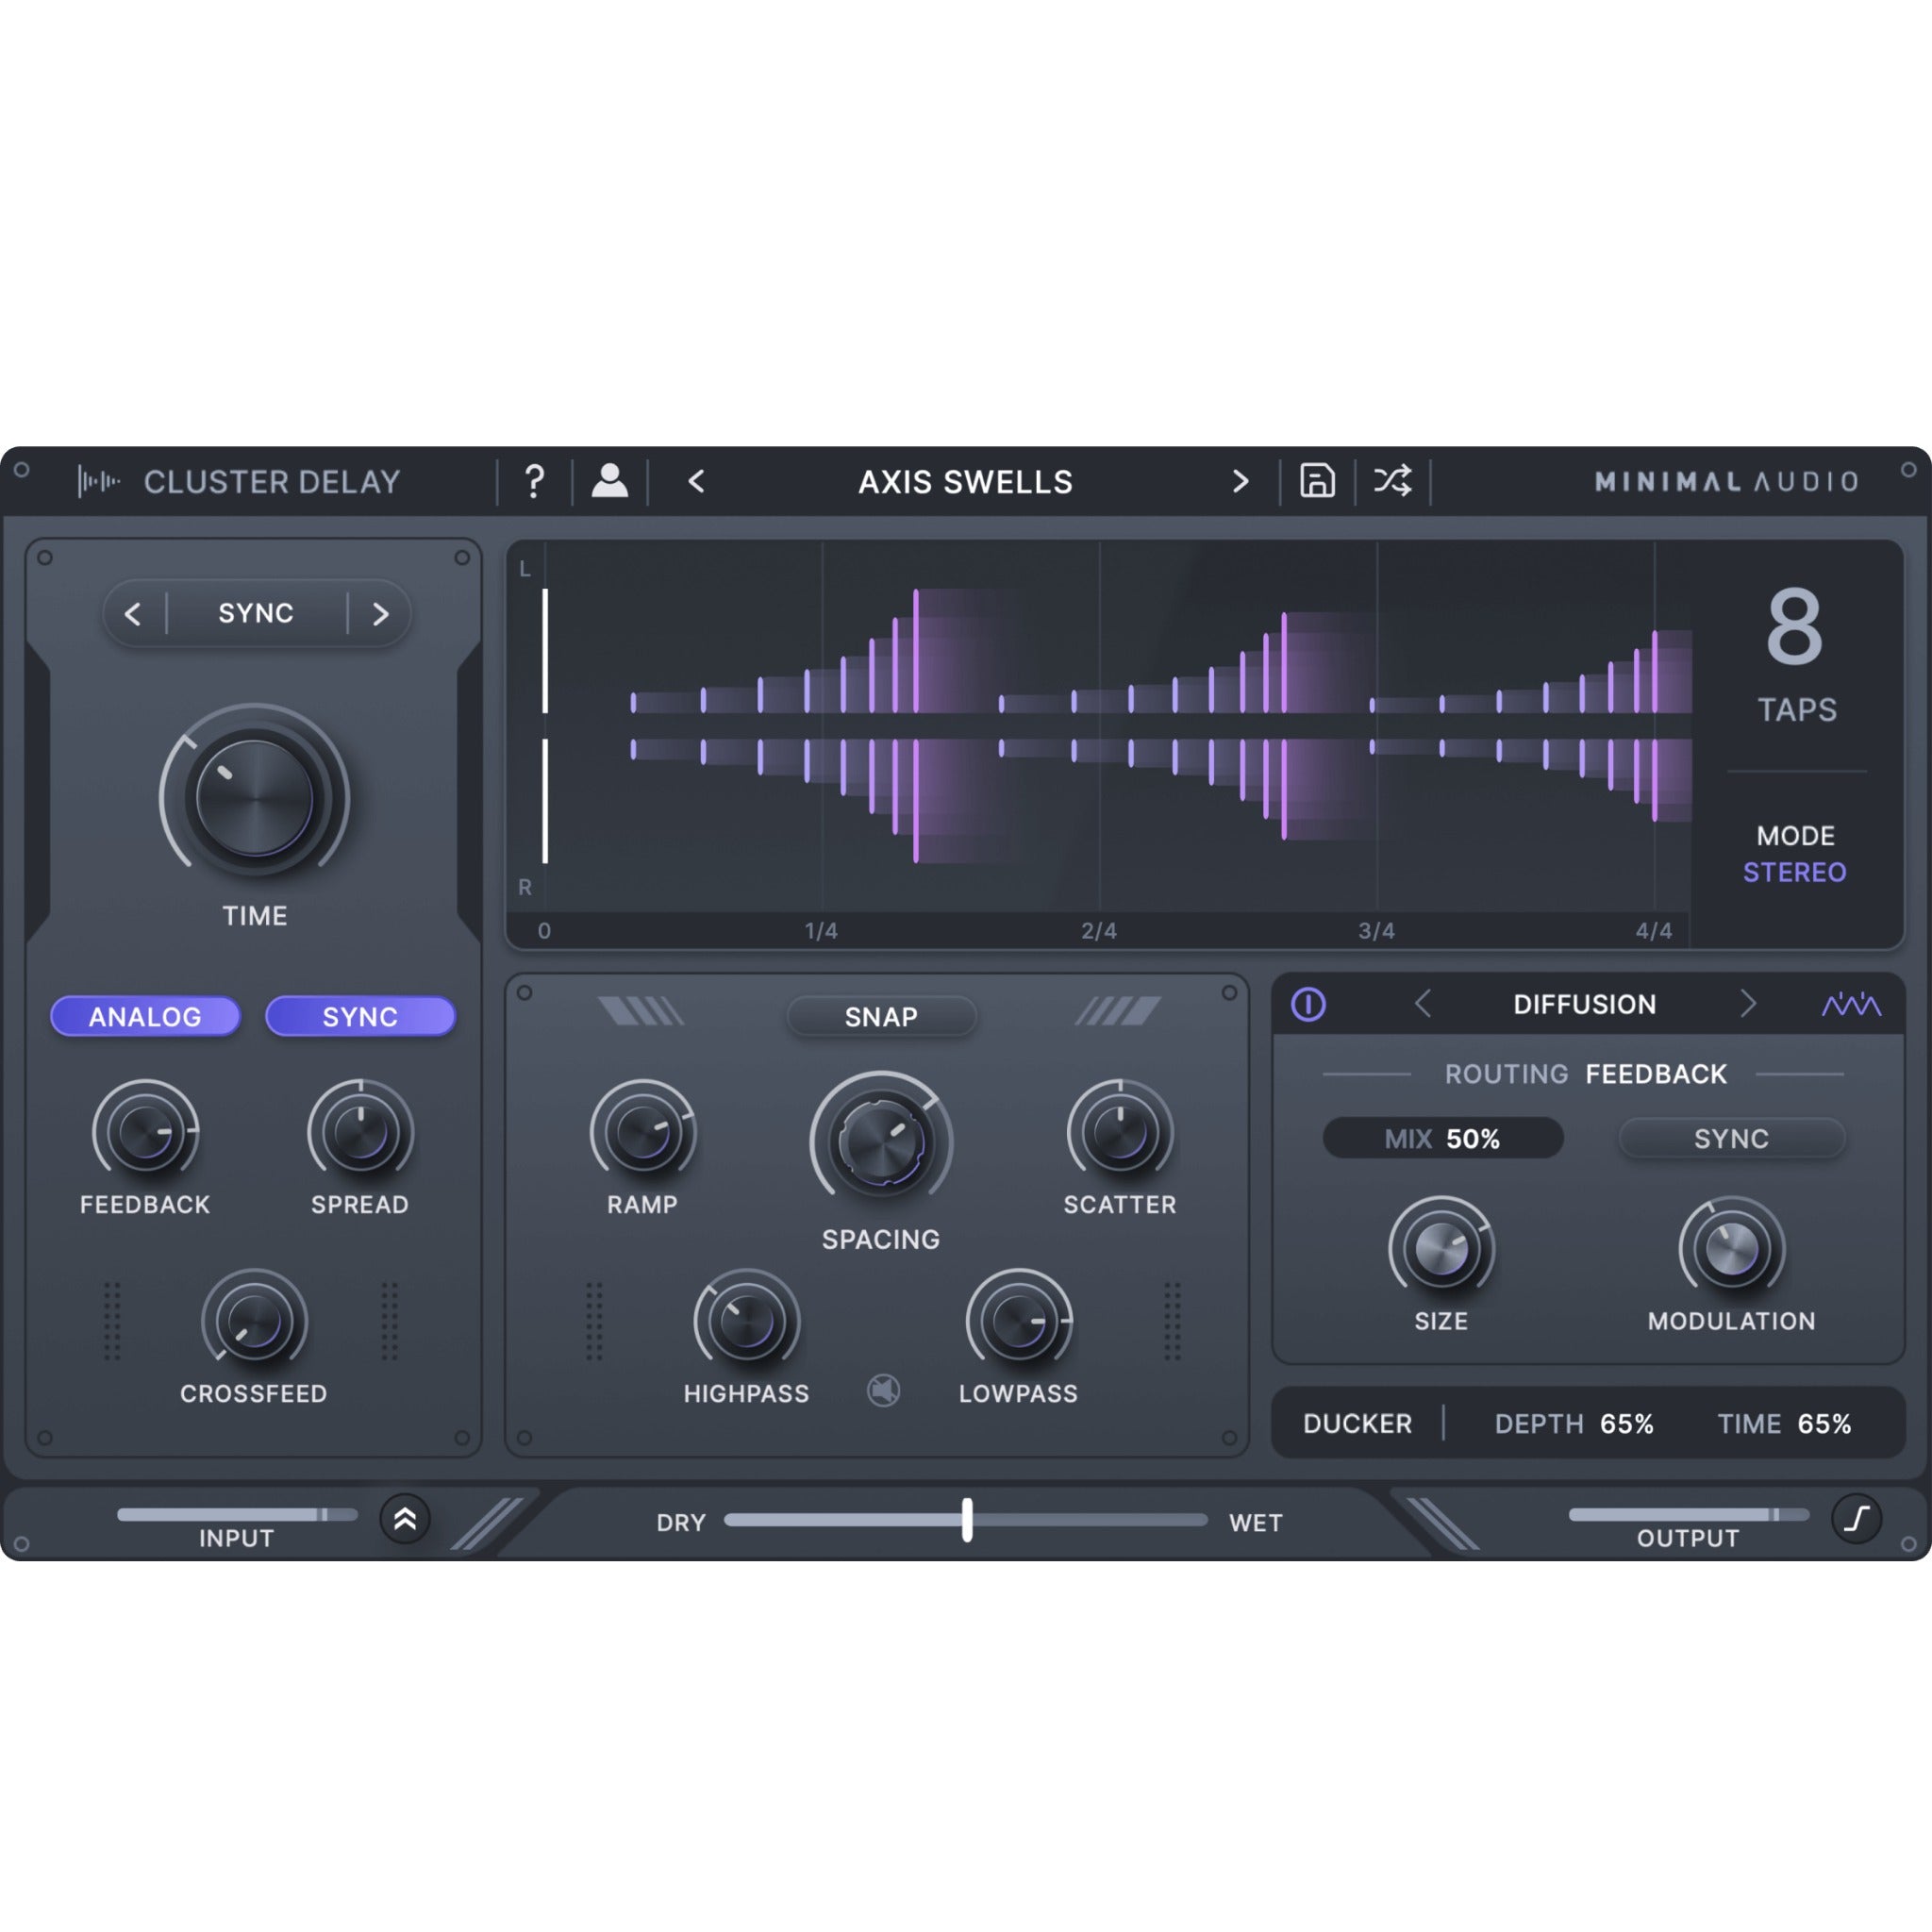Randomize settings using the shuffle icon
This screenshot has height=1932, width=1932.
(1392, 482)
